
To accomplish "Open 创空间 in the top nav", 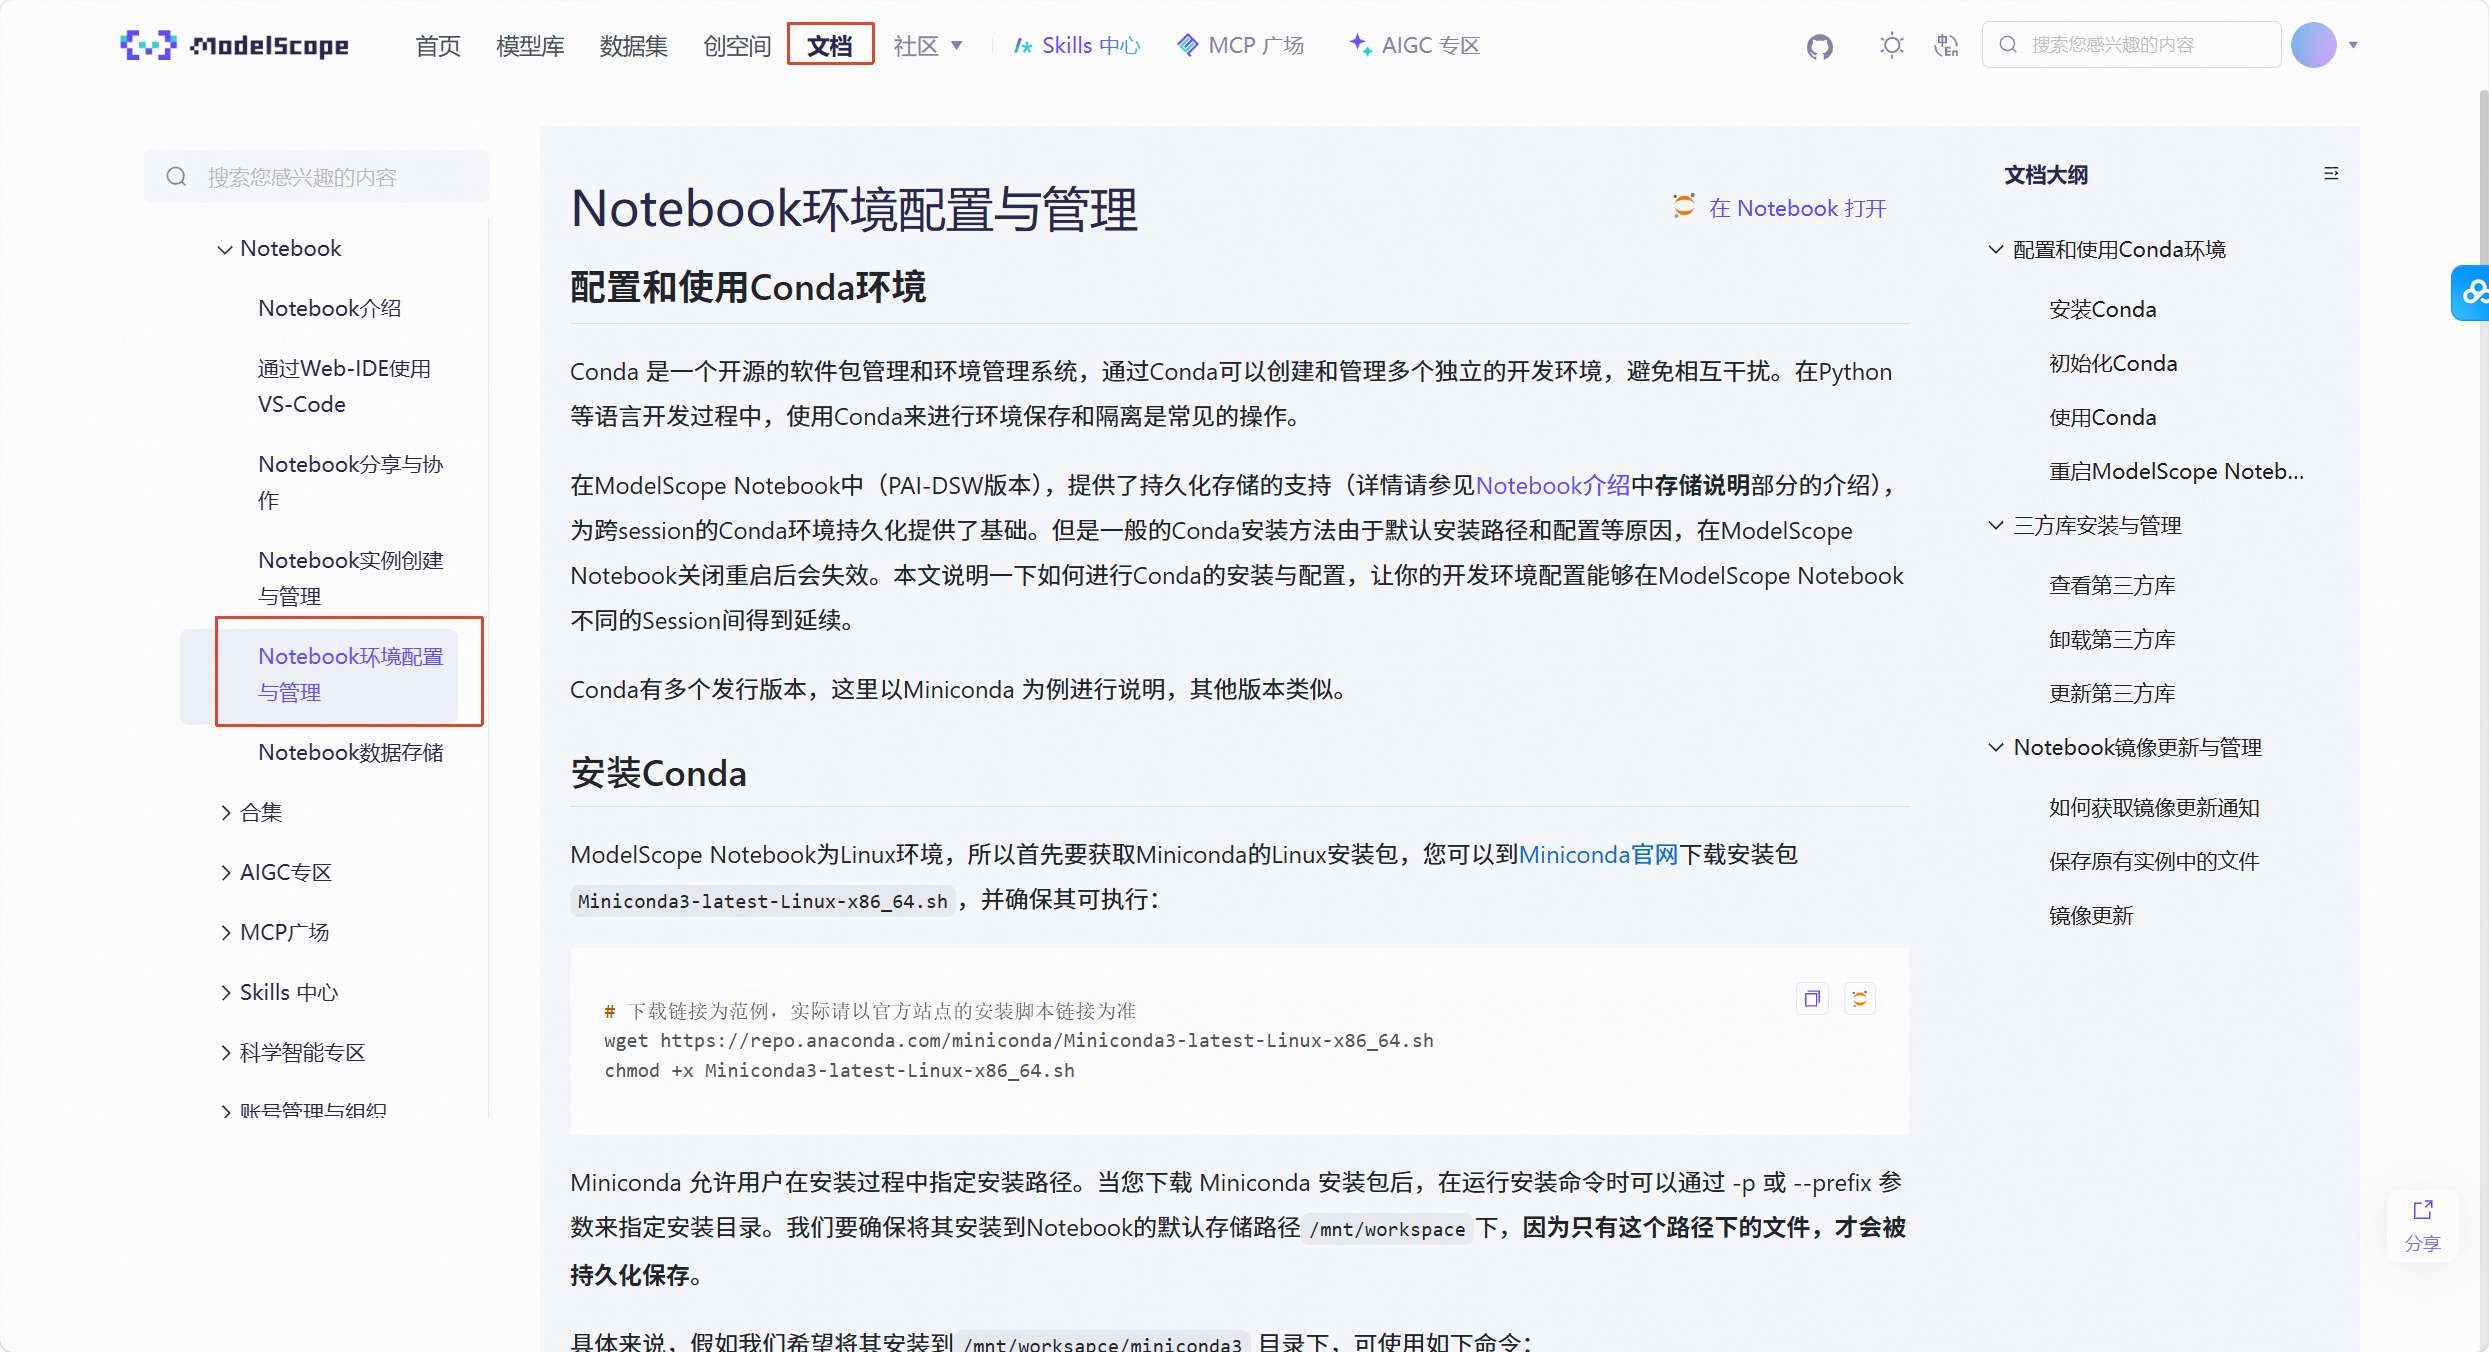I will pyautogui.click(x=737, y=45).
